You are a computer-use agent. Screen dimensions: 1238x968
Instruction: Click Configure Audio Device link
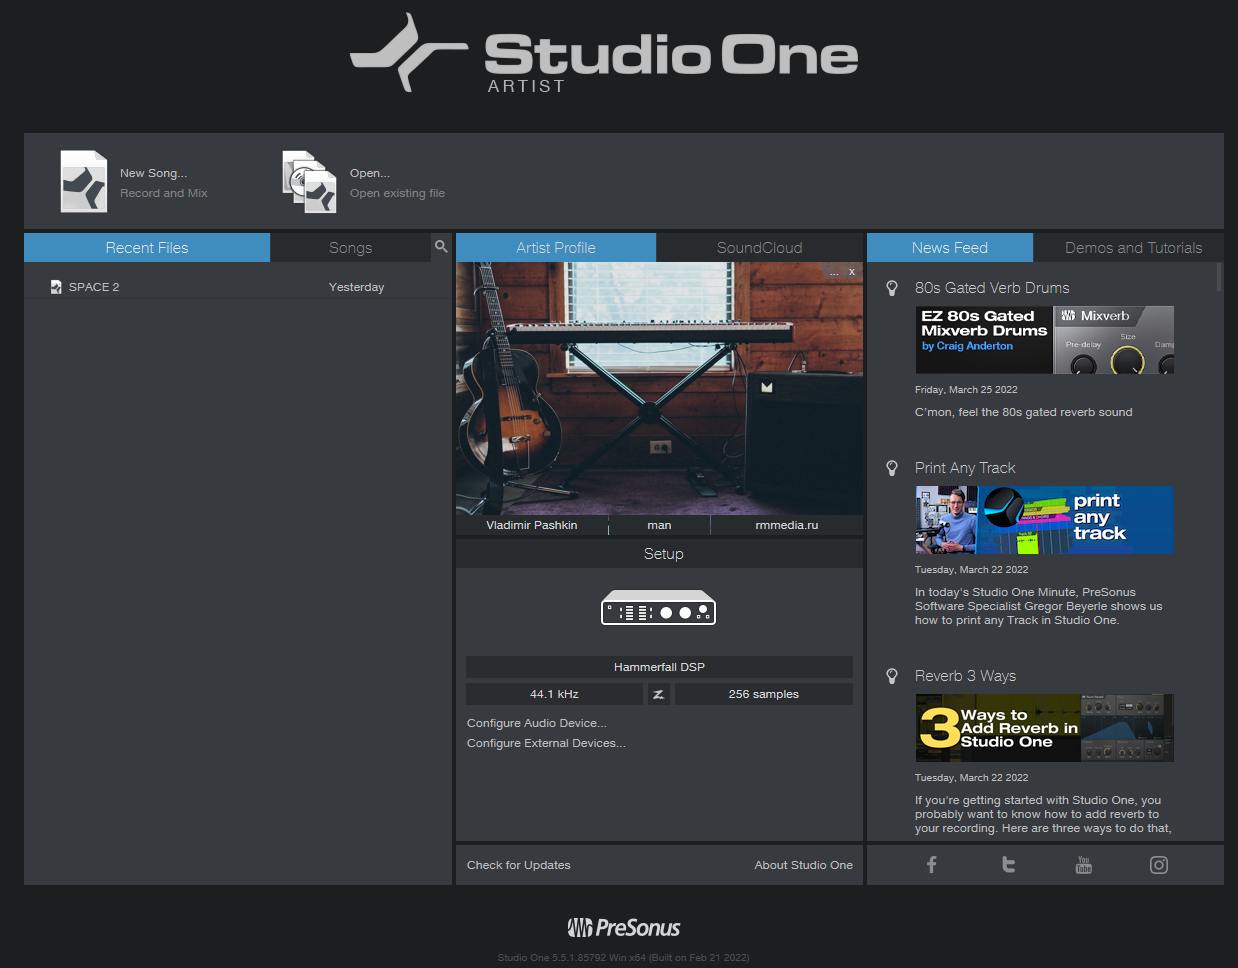pyautogui.click(x=537, y=723)
